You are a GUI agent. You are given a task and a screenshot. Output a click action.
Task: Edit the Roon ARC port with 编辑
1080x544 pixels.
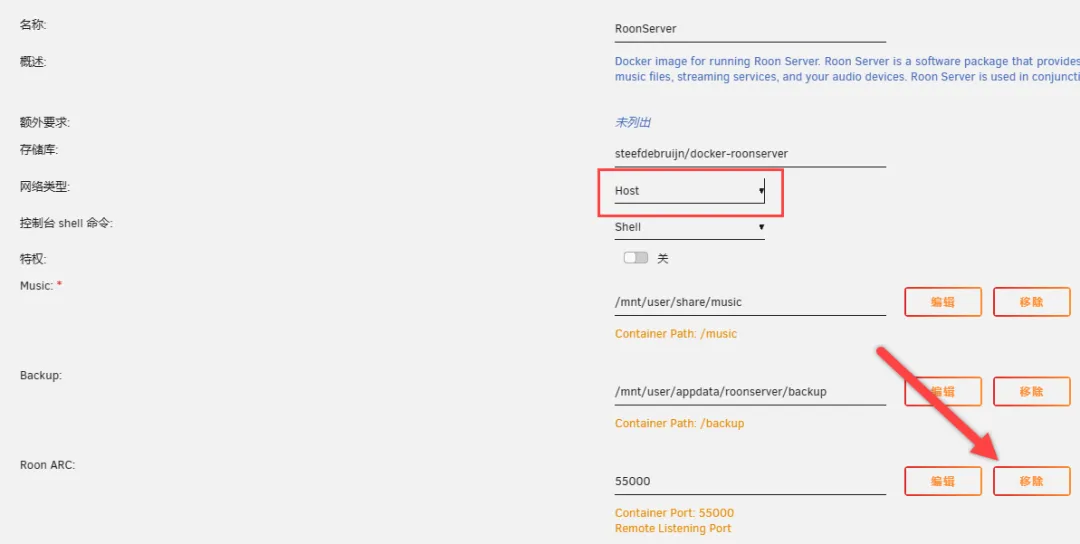pyautogui.click(x=942, y=481)
